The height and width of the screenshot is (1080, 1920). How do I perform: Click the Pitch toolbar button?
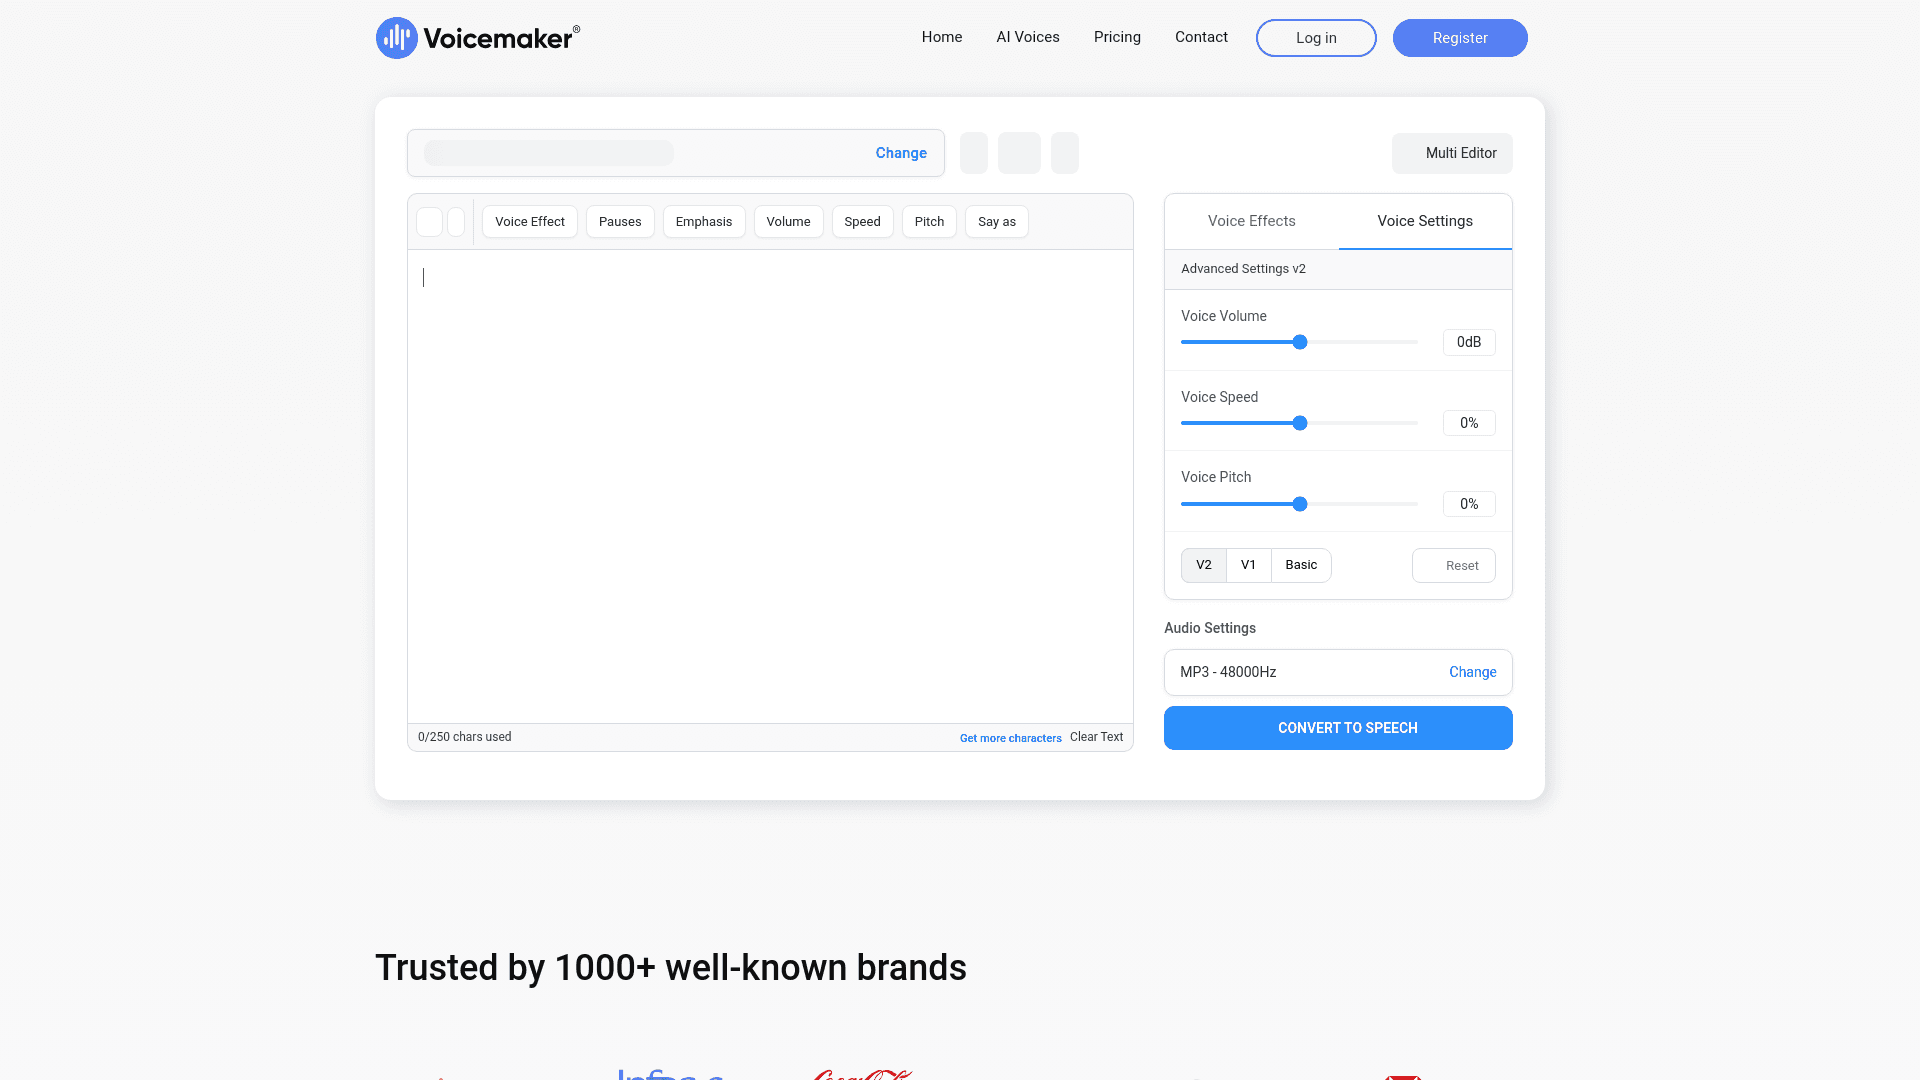pos(929,222)
